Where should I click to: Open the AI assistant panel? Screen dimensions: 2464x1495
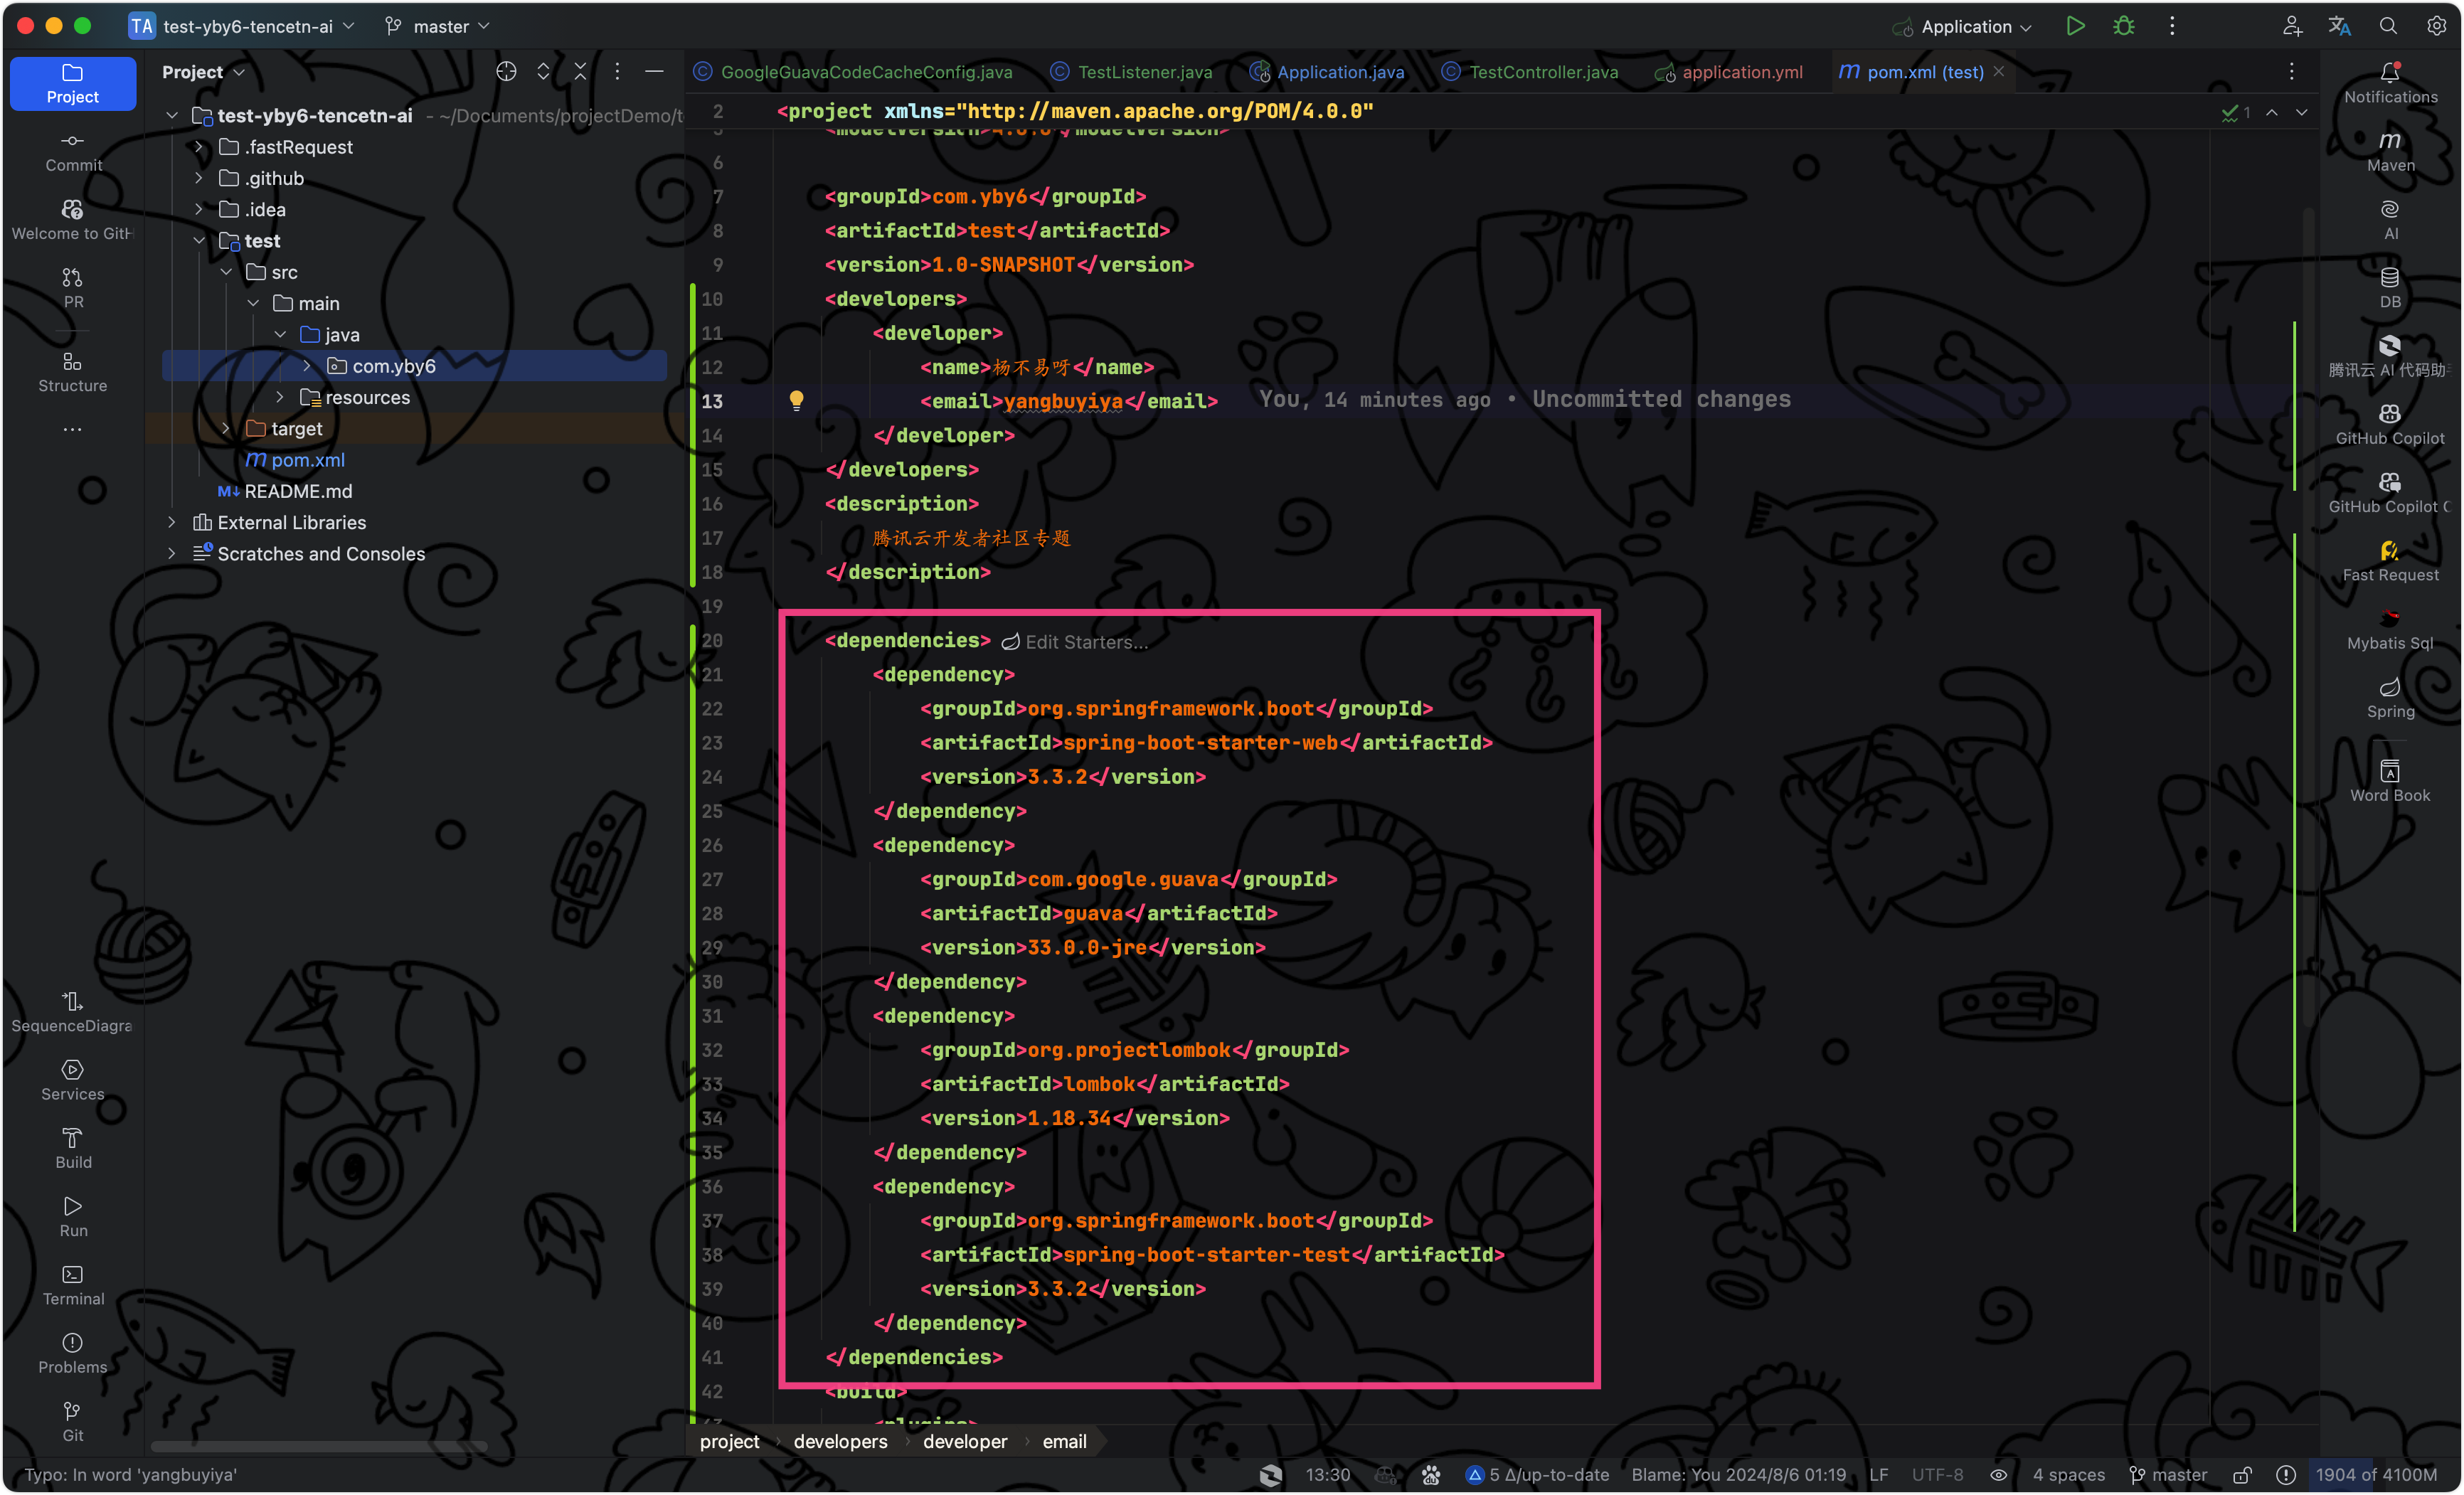tap(2390, 220)
